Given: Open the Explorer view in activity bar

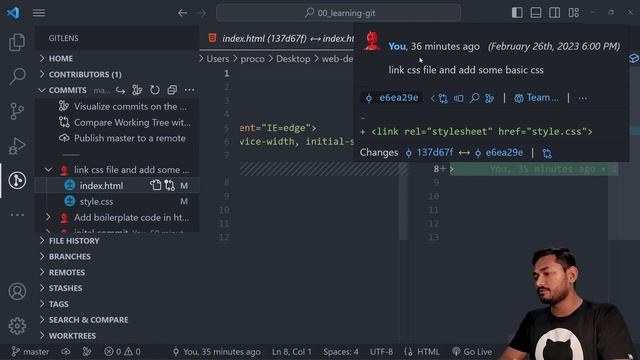Looking at the screenshot, I should 17,42.
